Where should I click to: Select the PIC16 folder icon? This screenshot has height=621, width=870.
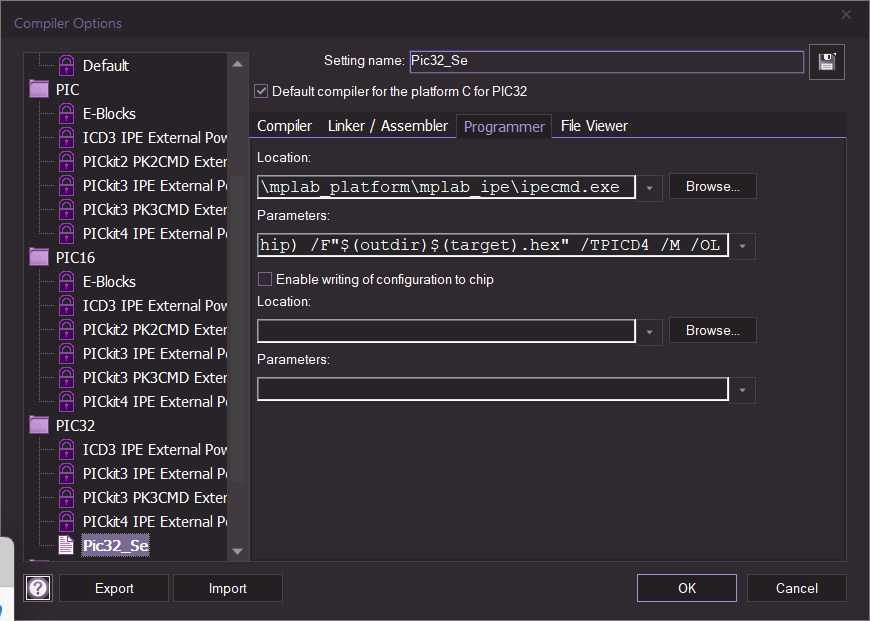point(40,258)
